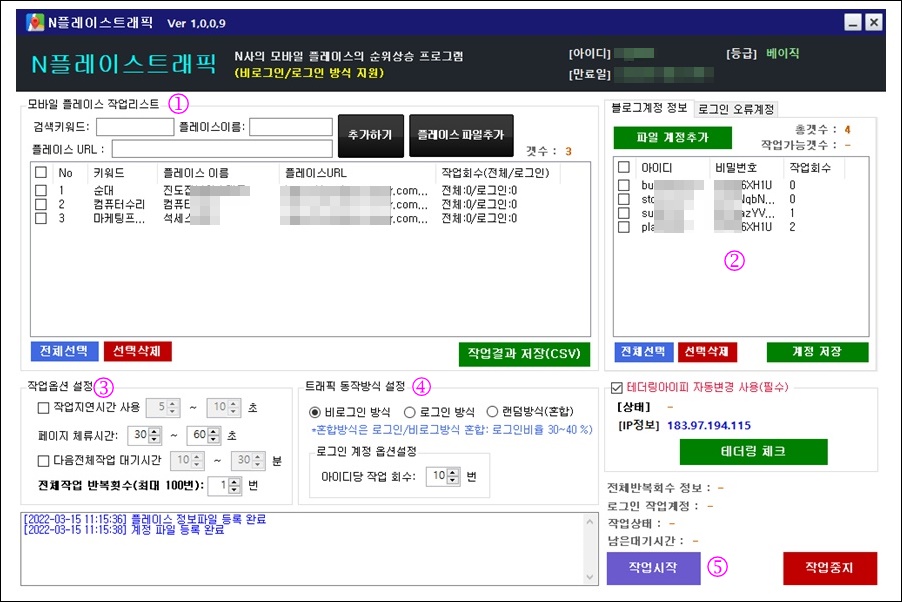This screenshot has width=902, height=602.
Task: Click the purple 작업시작 button
Action: tap(653, 568)
